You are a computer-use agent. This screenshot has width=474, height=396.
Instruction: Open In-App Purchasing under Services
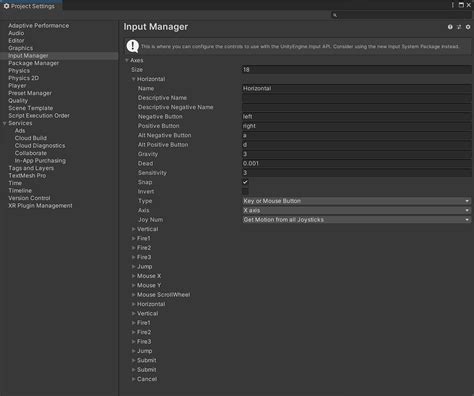pyautogui.click(x=40, y=161)
